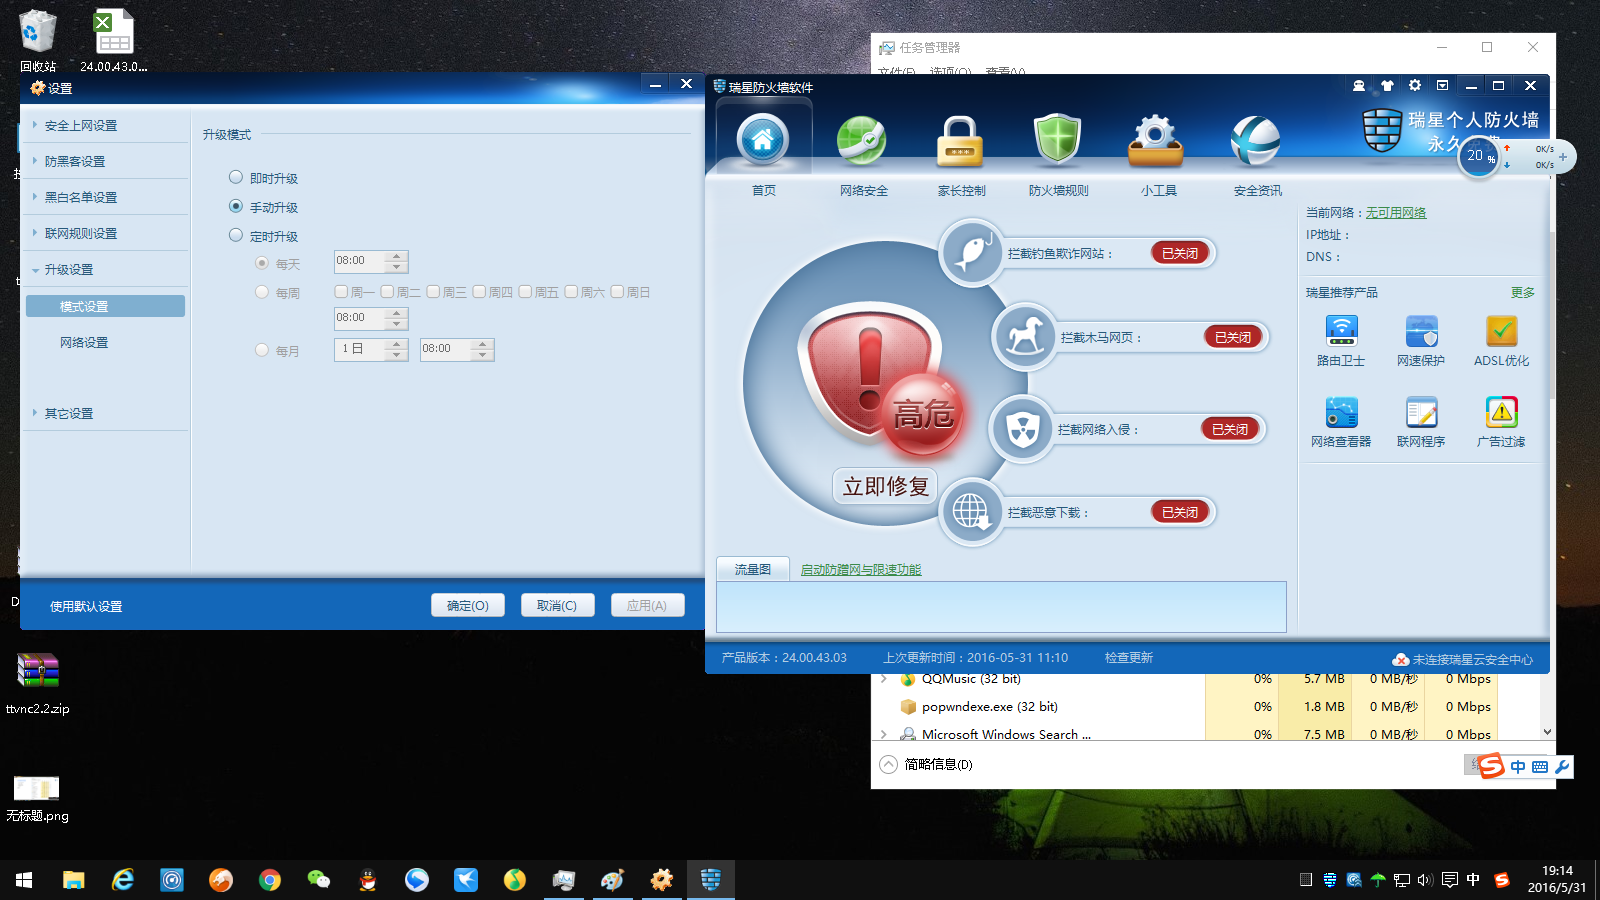This screenshot has height=900, width=1600.
Task: Select the 定时升级 radio button
Action: click(x=236, y=235)
